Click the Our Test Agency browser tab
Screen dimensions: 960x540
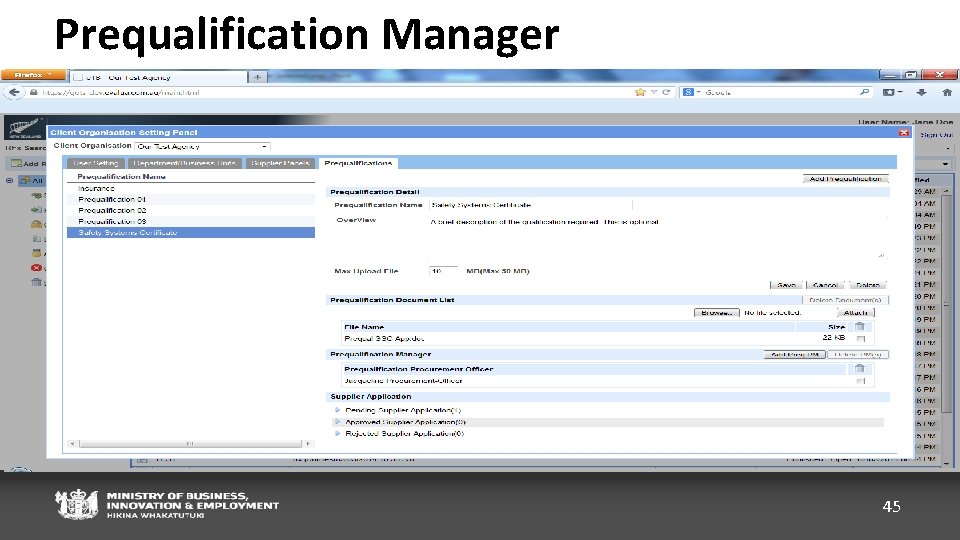coord(159,78)
